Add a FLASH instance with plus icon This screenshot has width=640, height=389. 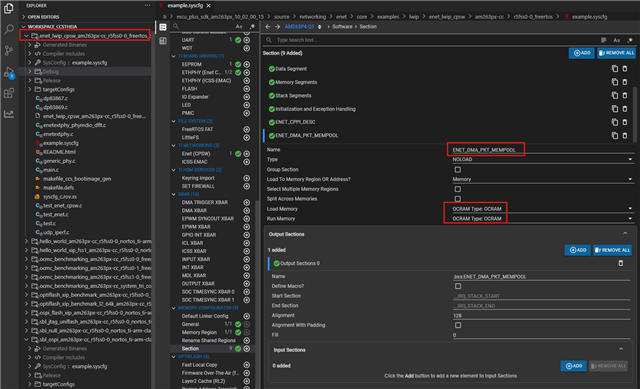point(247,89)
